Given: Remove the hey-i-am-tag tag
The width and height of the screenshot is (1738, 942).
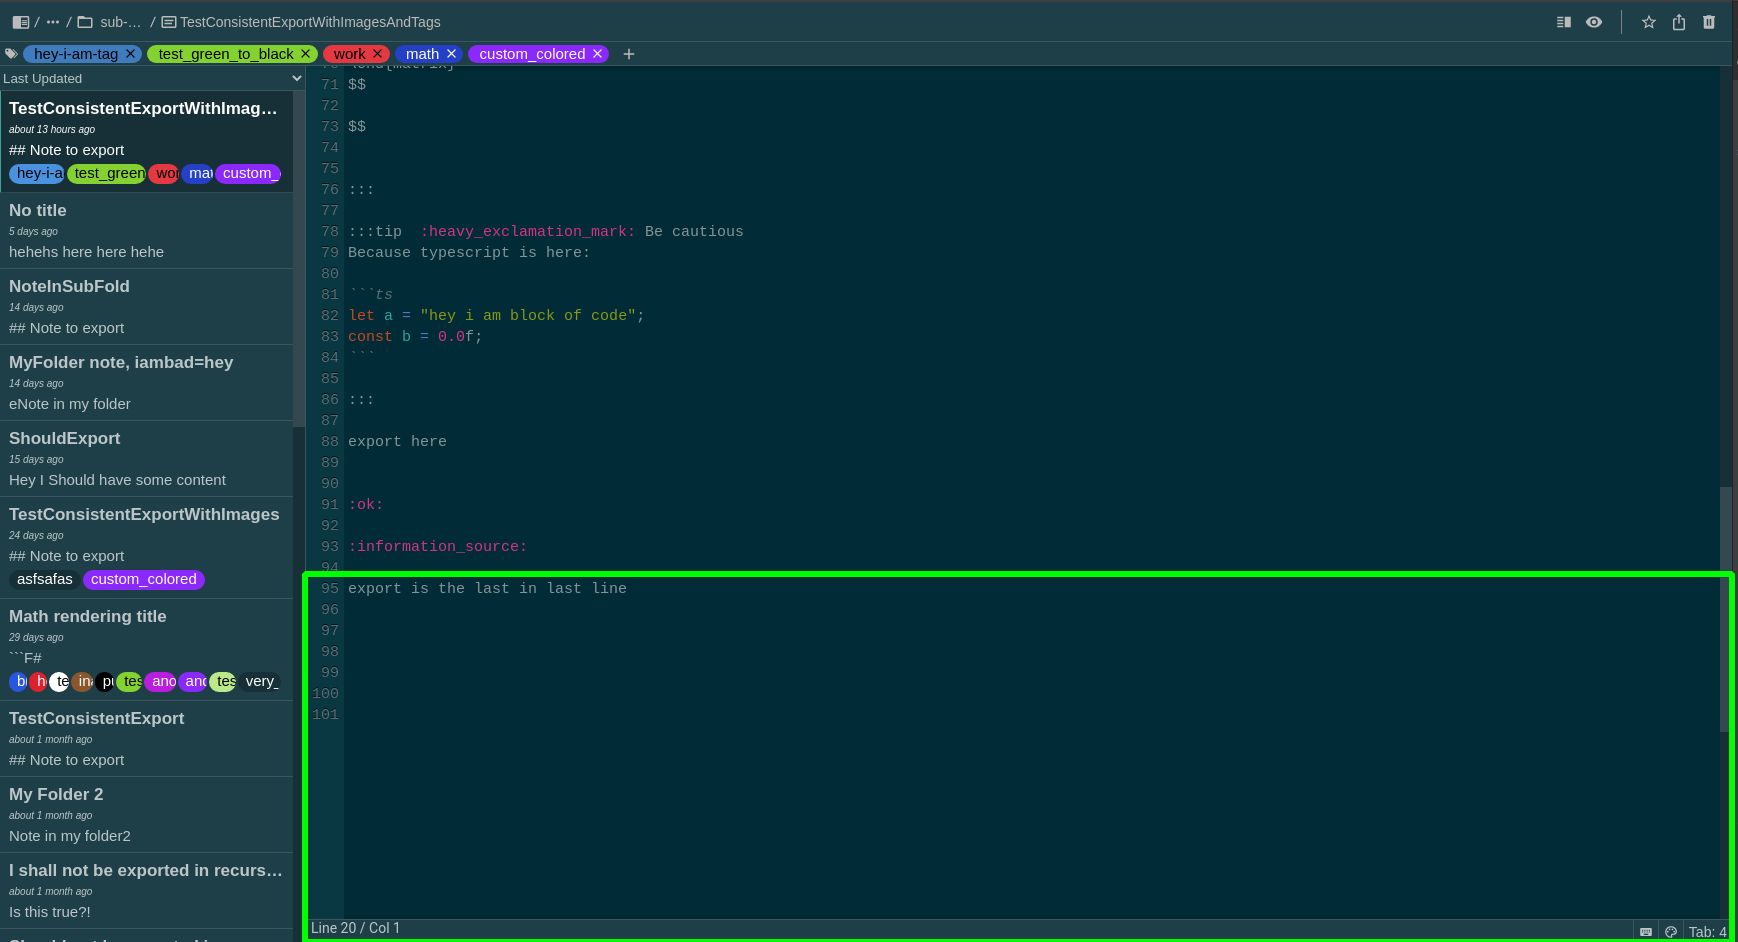Looking at the screenshot, I should click(130, 54).
